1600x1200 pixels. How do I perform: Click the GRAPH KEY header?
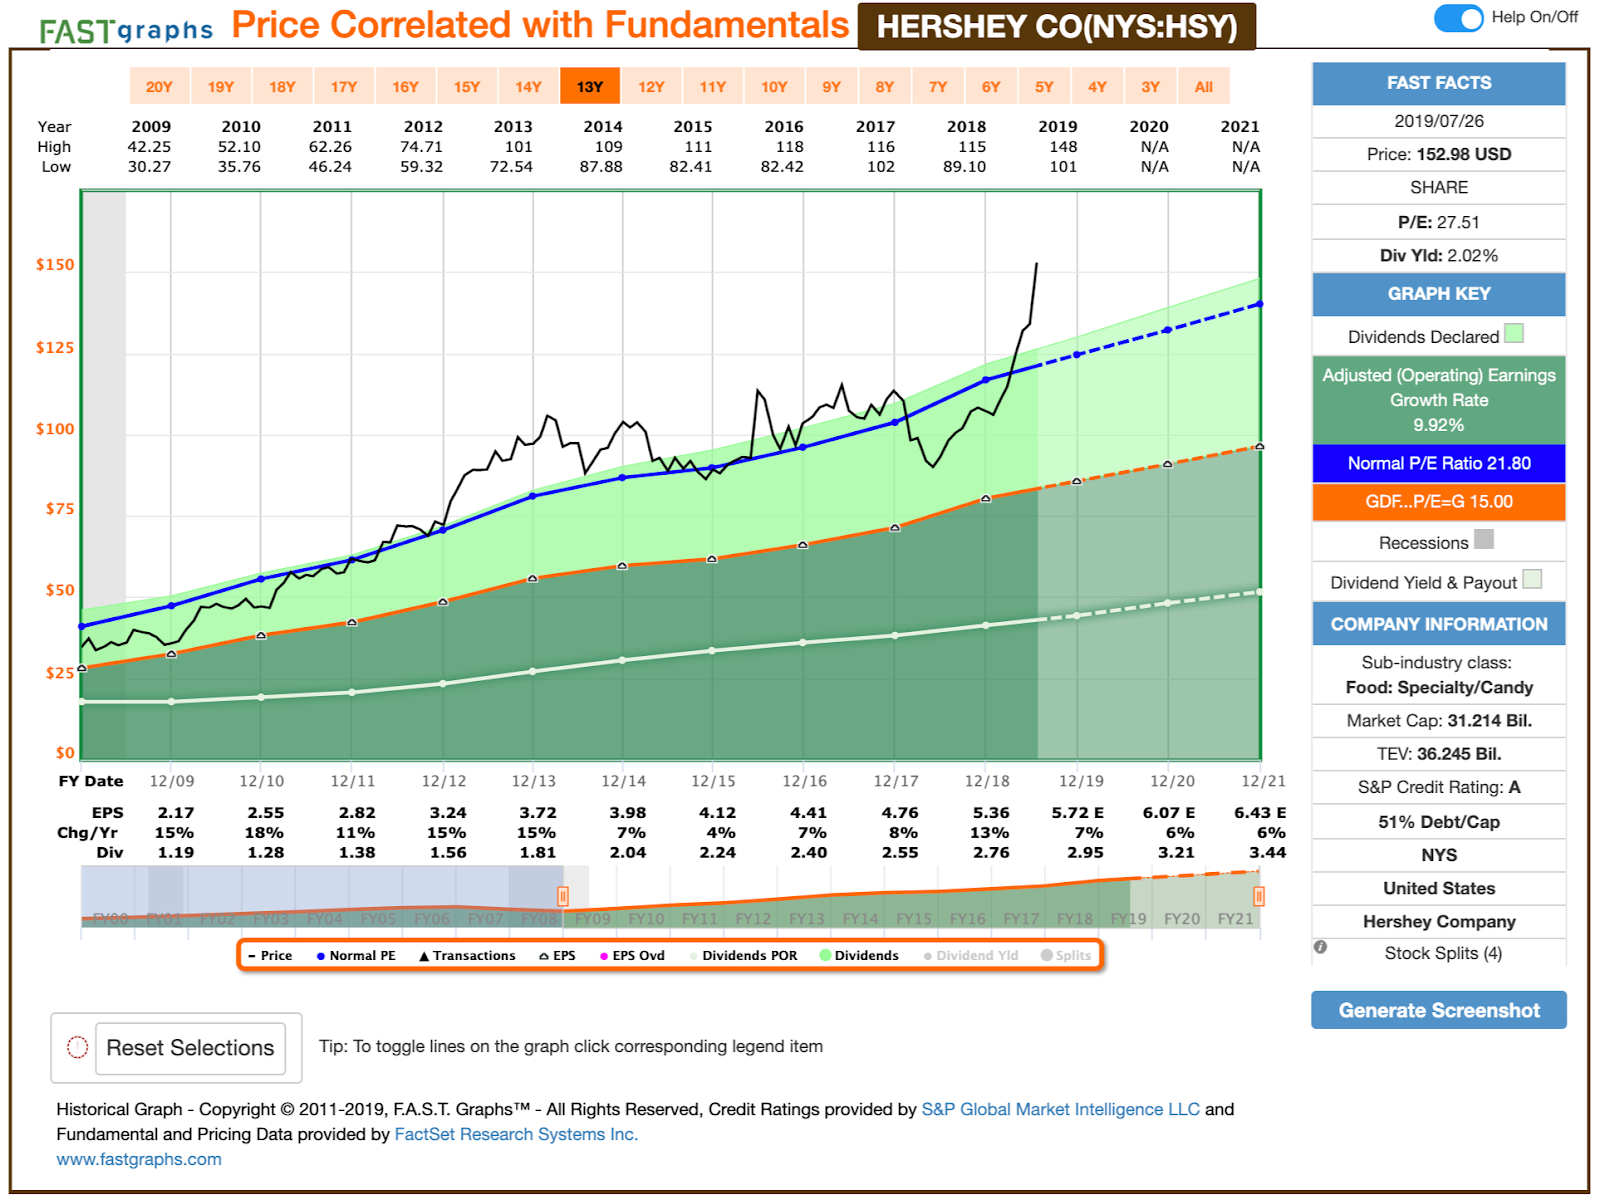[1439, 294]
